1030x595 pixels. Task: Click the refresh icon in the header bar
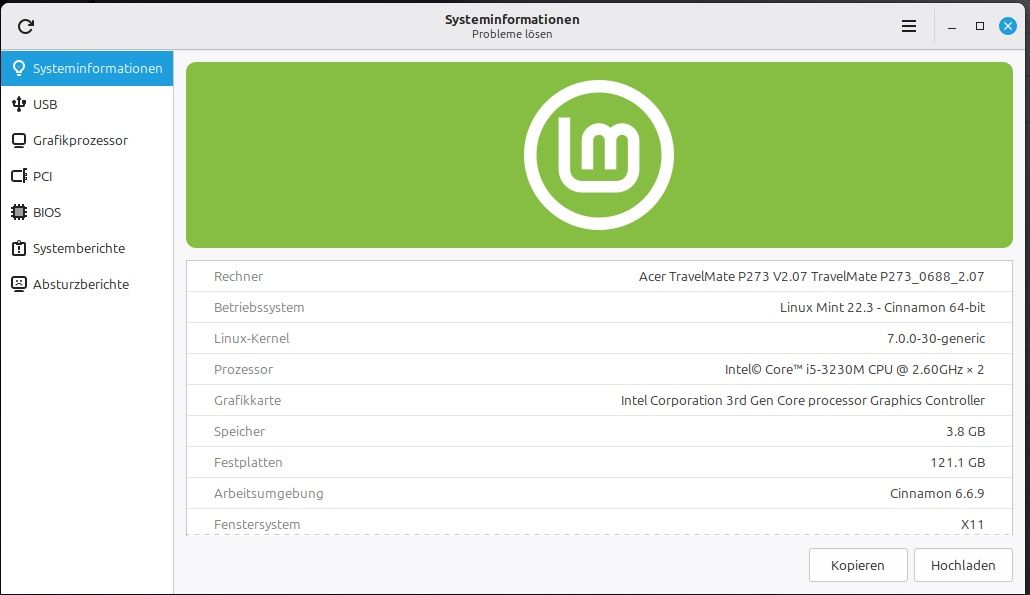(x=26, y=26)
